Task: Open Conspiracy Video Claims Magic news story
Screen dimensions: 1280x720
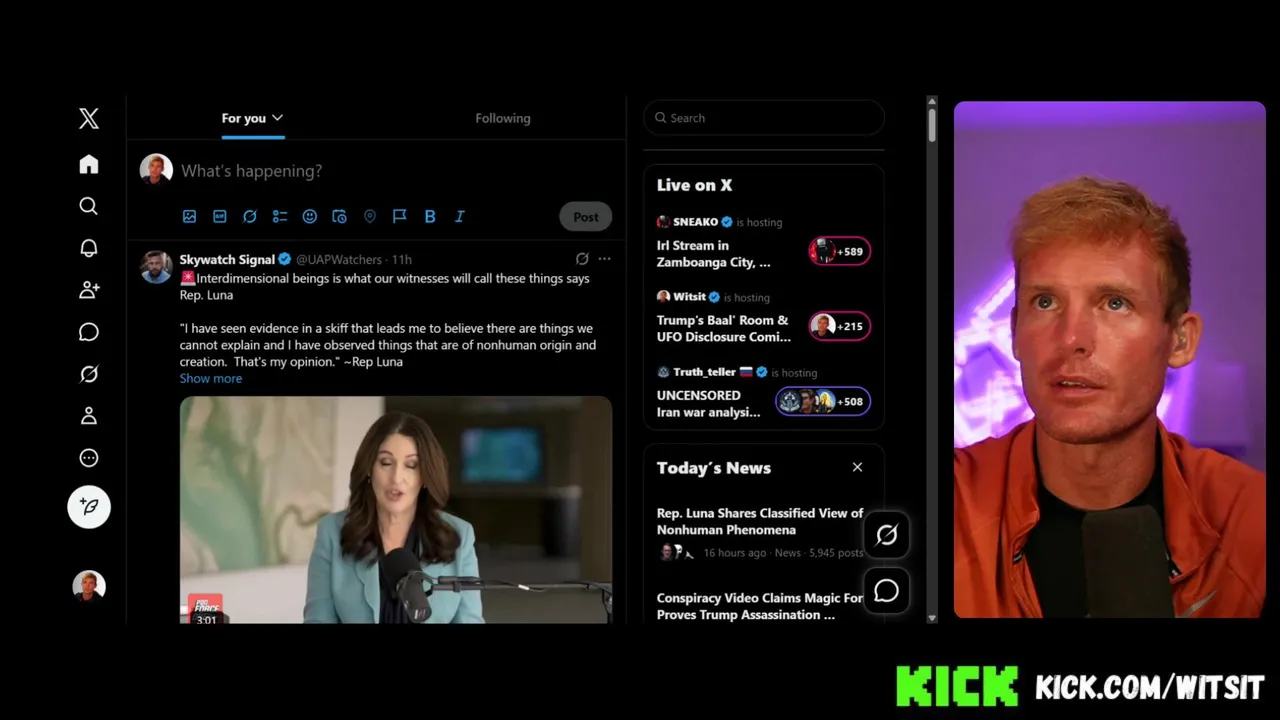Action: [760, 606]
